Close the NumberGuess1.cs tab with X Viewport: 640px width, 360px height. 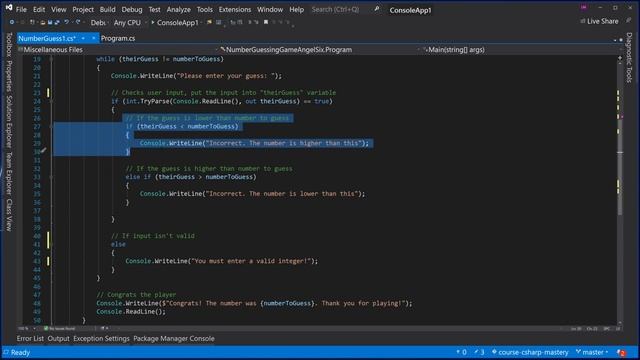[x=93, y=38]
